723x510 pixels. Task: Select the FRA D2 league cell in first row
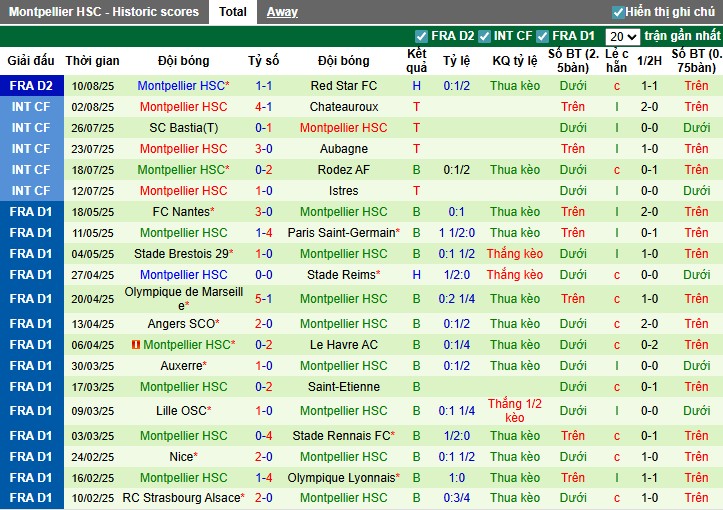click(30, 86)
